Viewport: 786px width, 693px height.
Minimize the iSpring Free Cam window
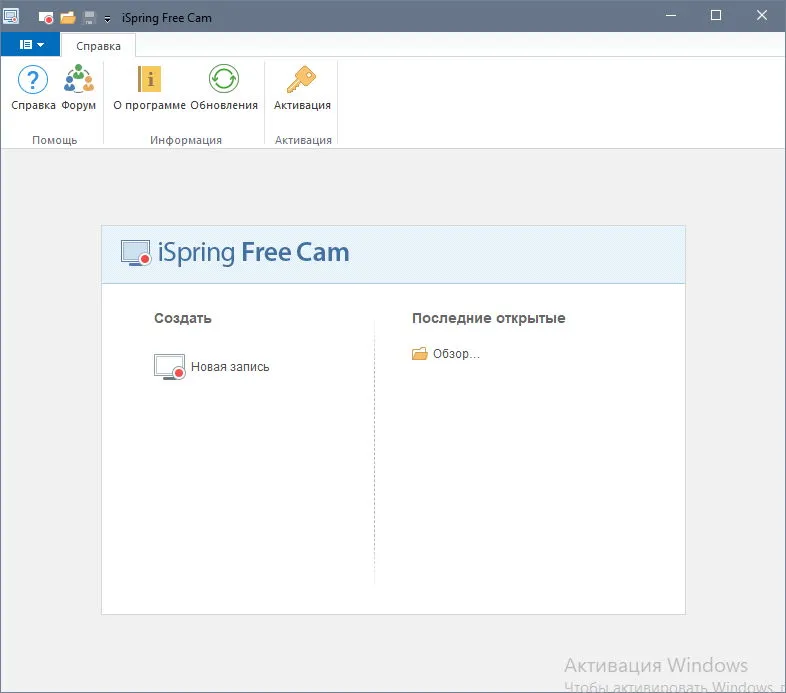tap(671, 16)
